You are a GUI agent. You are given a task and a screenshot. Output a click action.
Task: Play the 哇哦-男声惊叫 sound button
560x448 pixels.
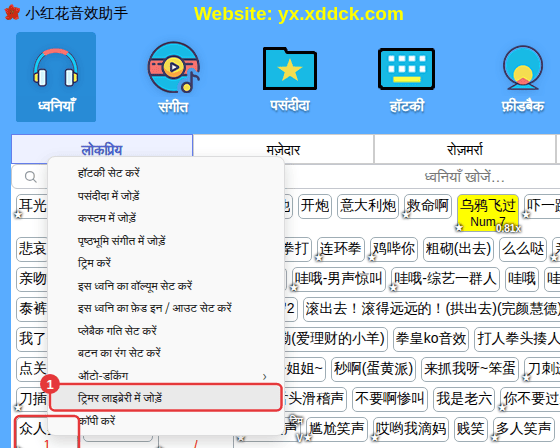click(339, 279)
